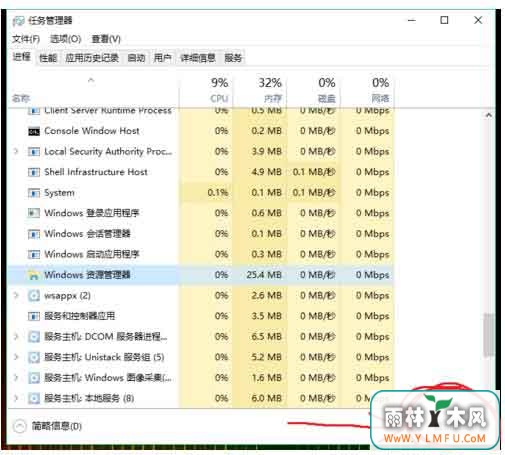Select Windows 会话管理器 process name
Image resolution: width=505 pixels, height=455 pixels.
[87, 234]
